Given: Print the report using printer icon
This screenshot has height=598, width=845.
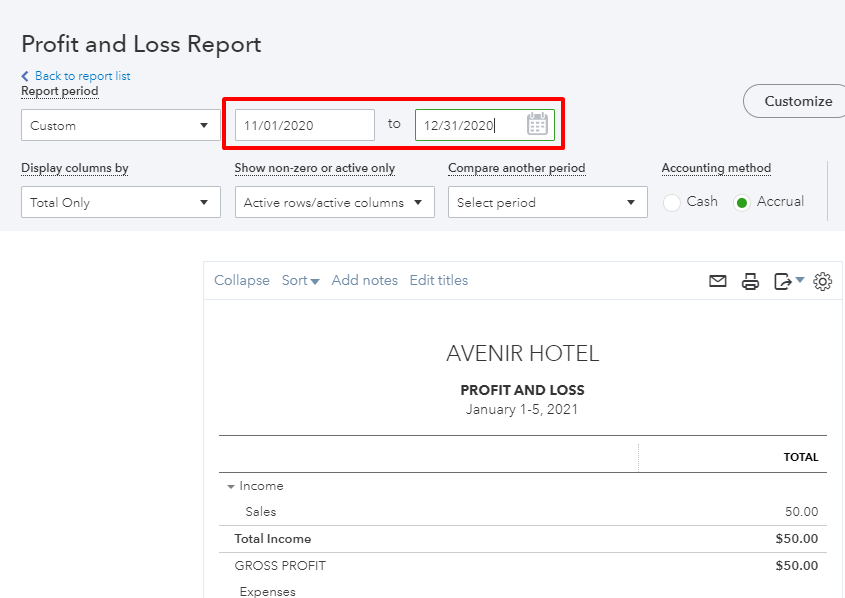Looking at the screenshot, I should coord(750,282).
